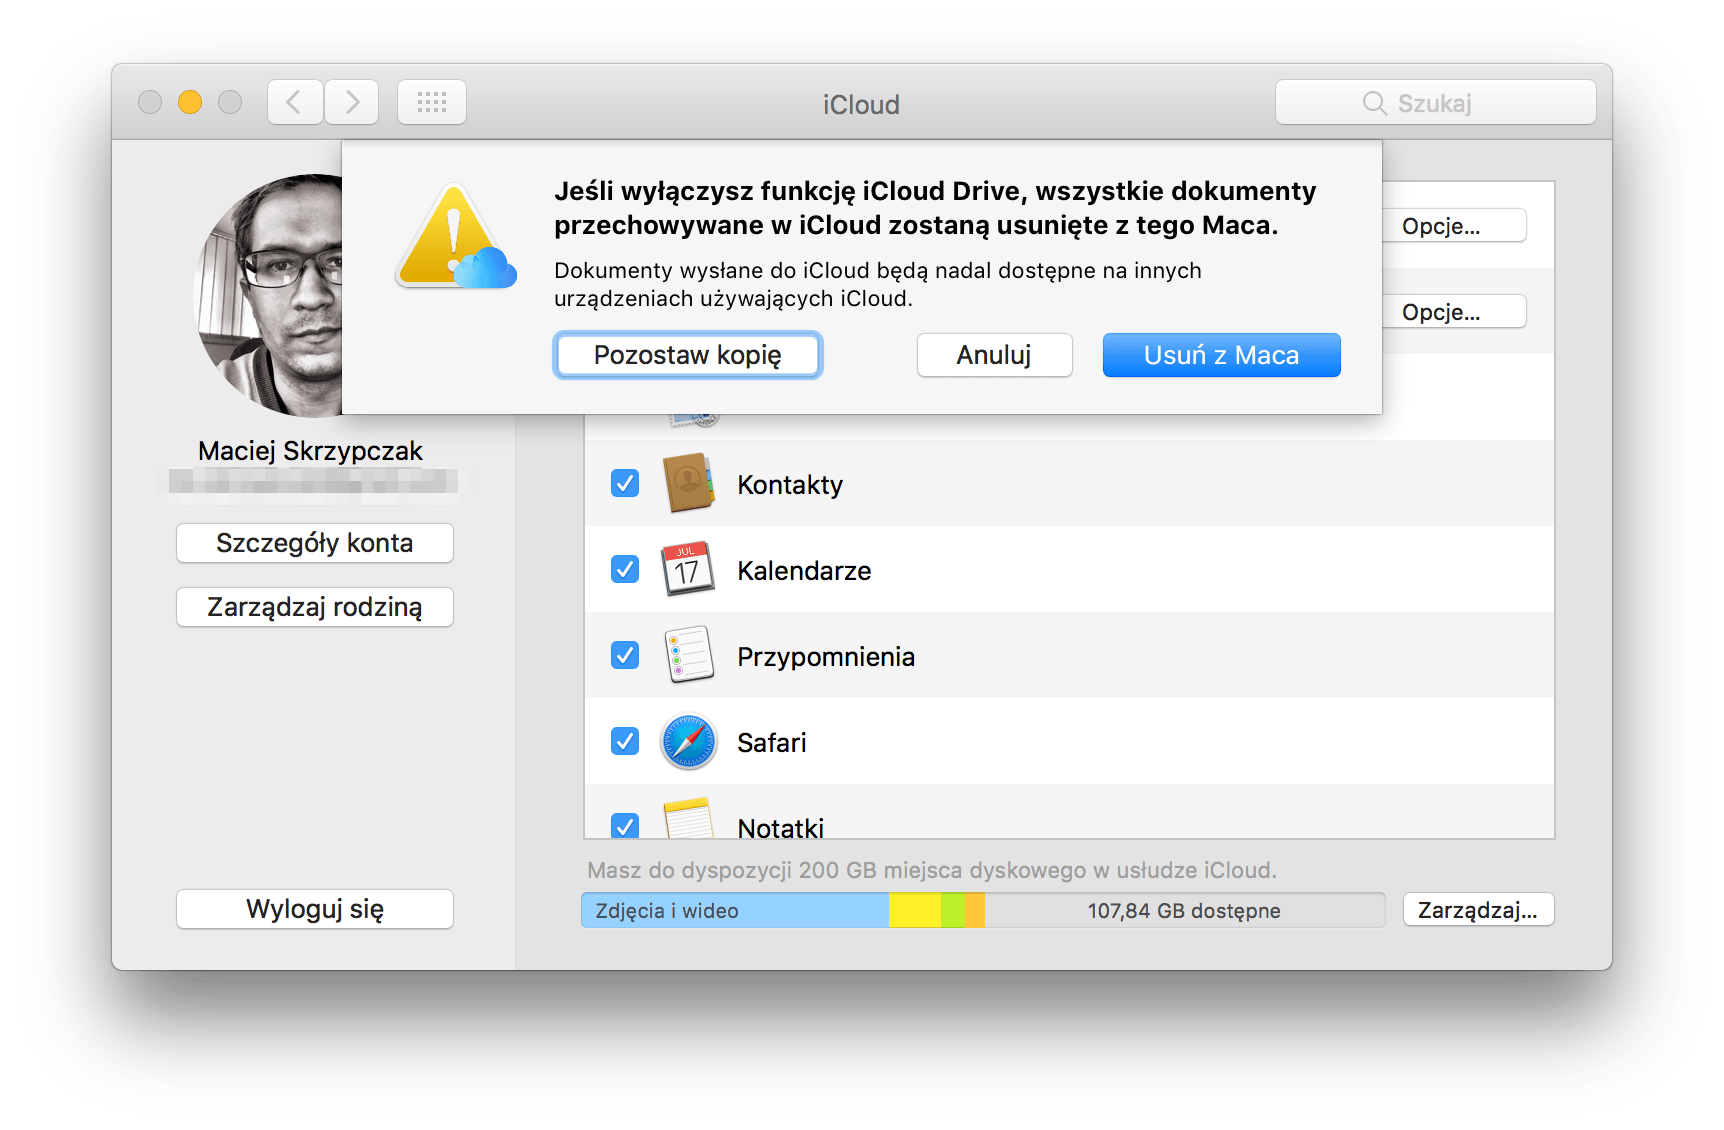
Task: Click the bold iCloud Drive warning headline
Action: point(935,208)
